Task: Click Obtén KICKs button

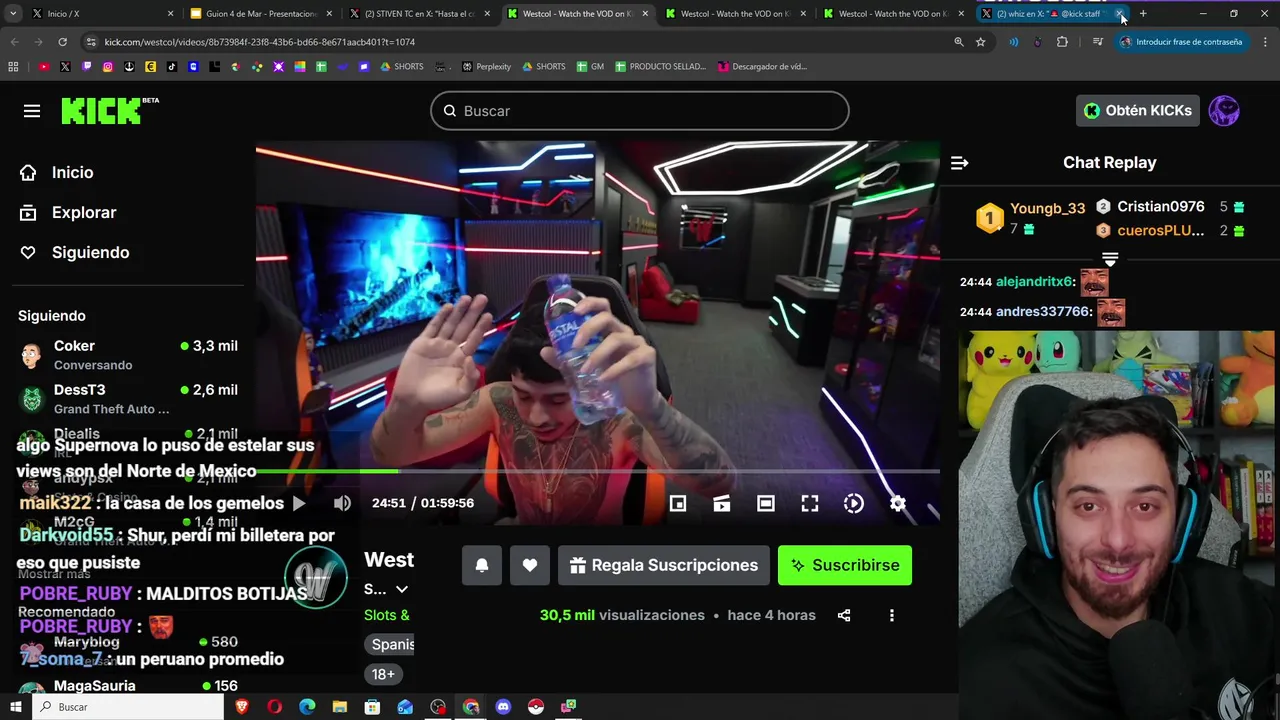Action: (1138, 110)
